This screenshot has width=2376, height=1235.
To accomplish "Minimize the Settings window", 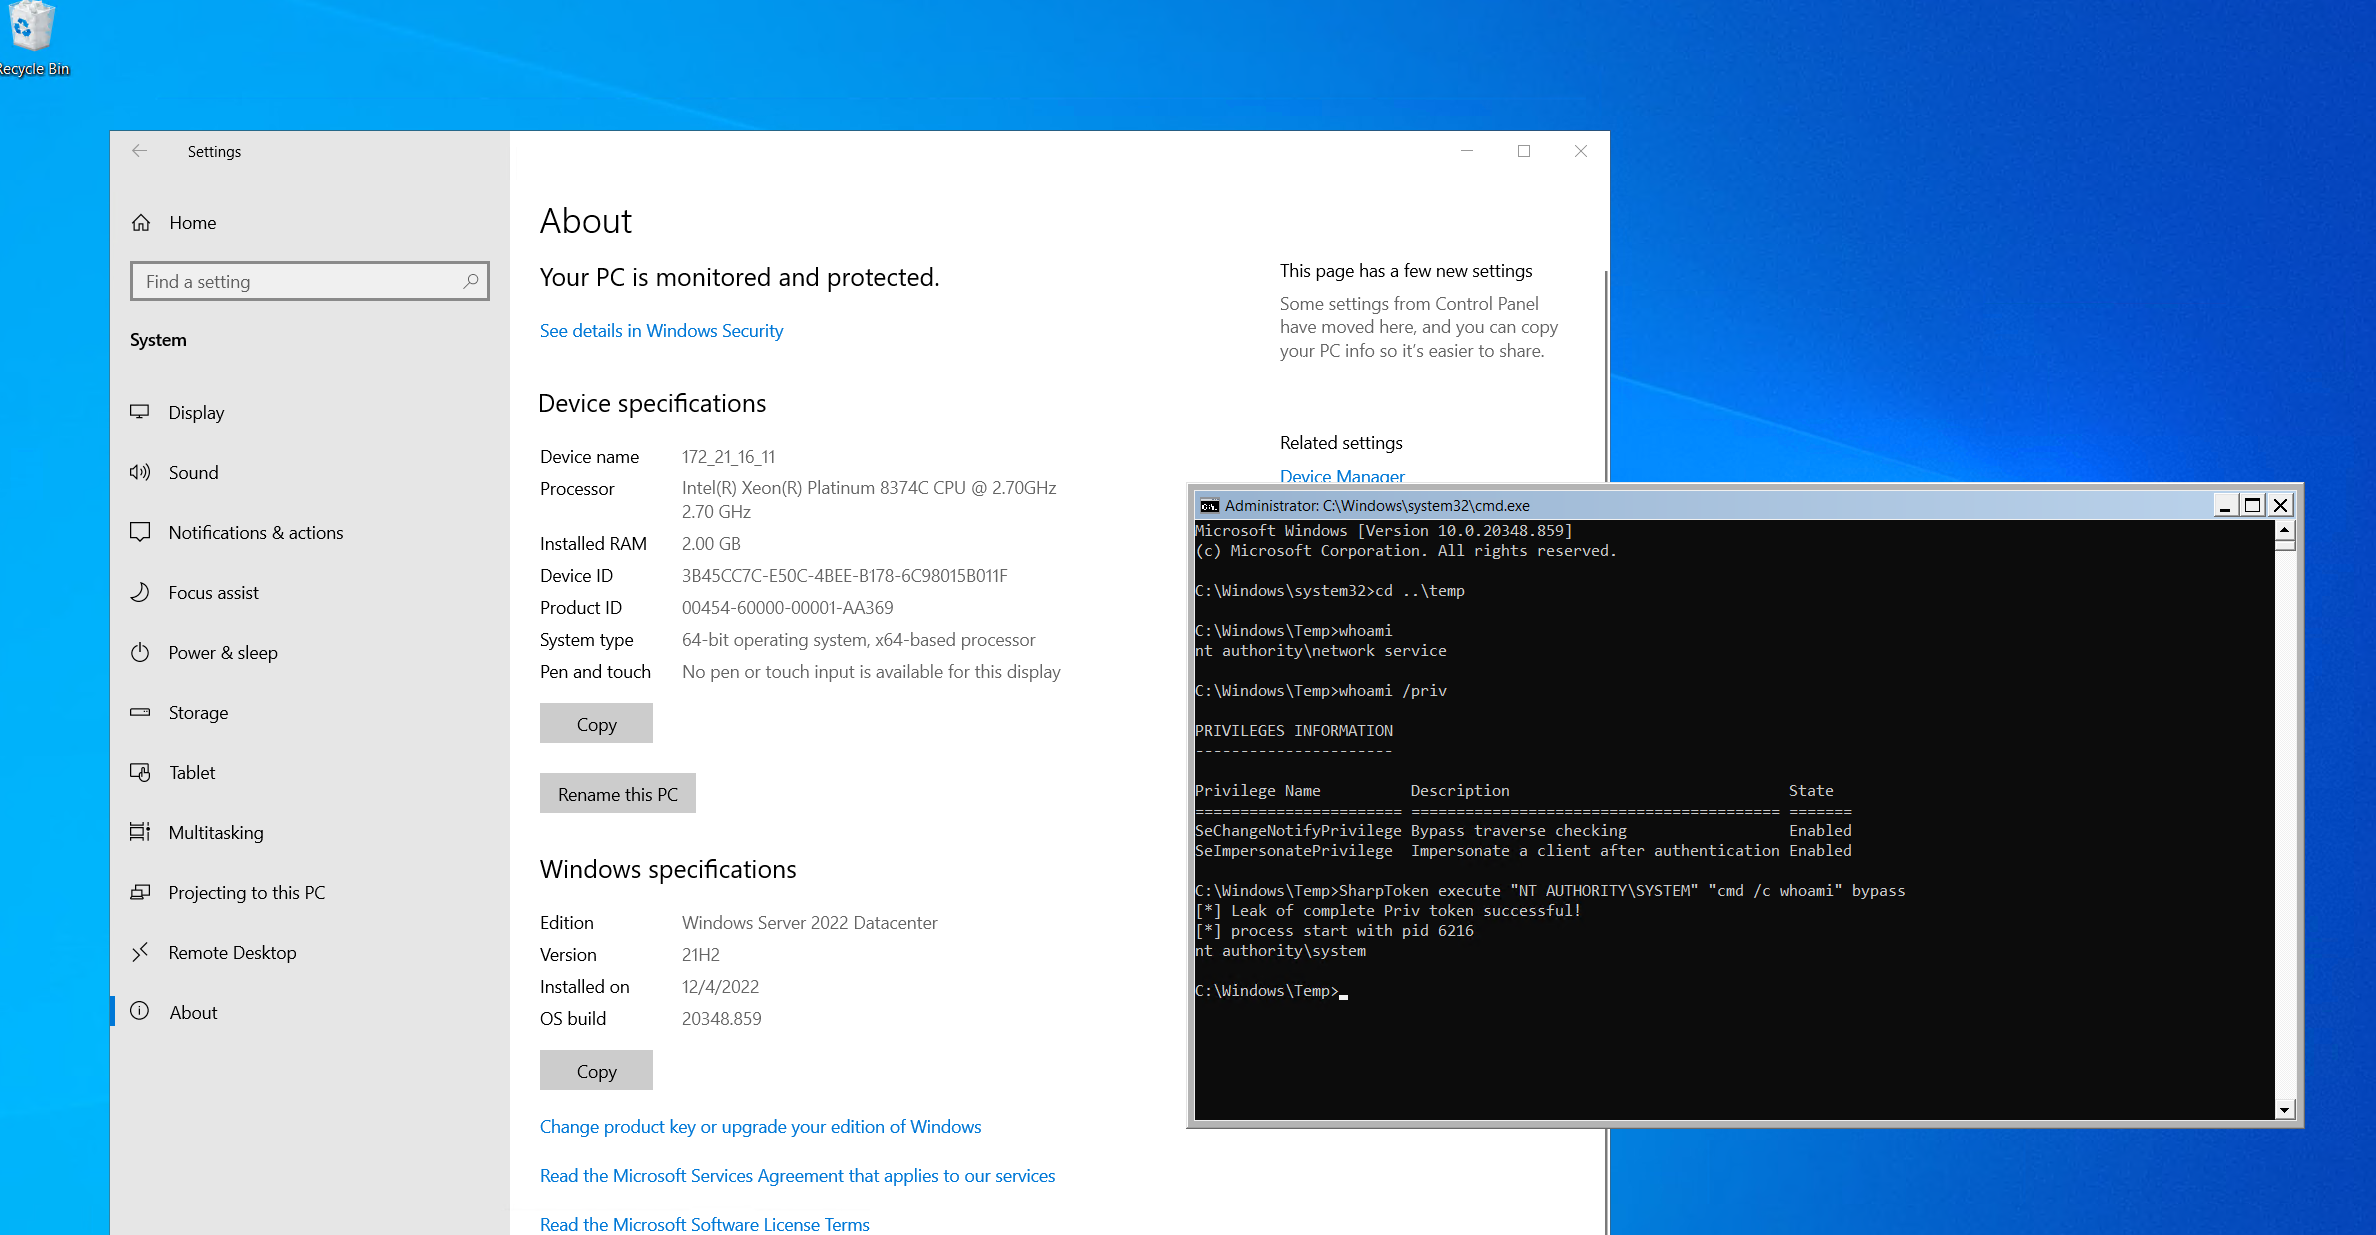I will [1467, 151].
